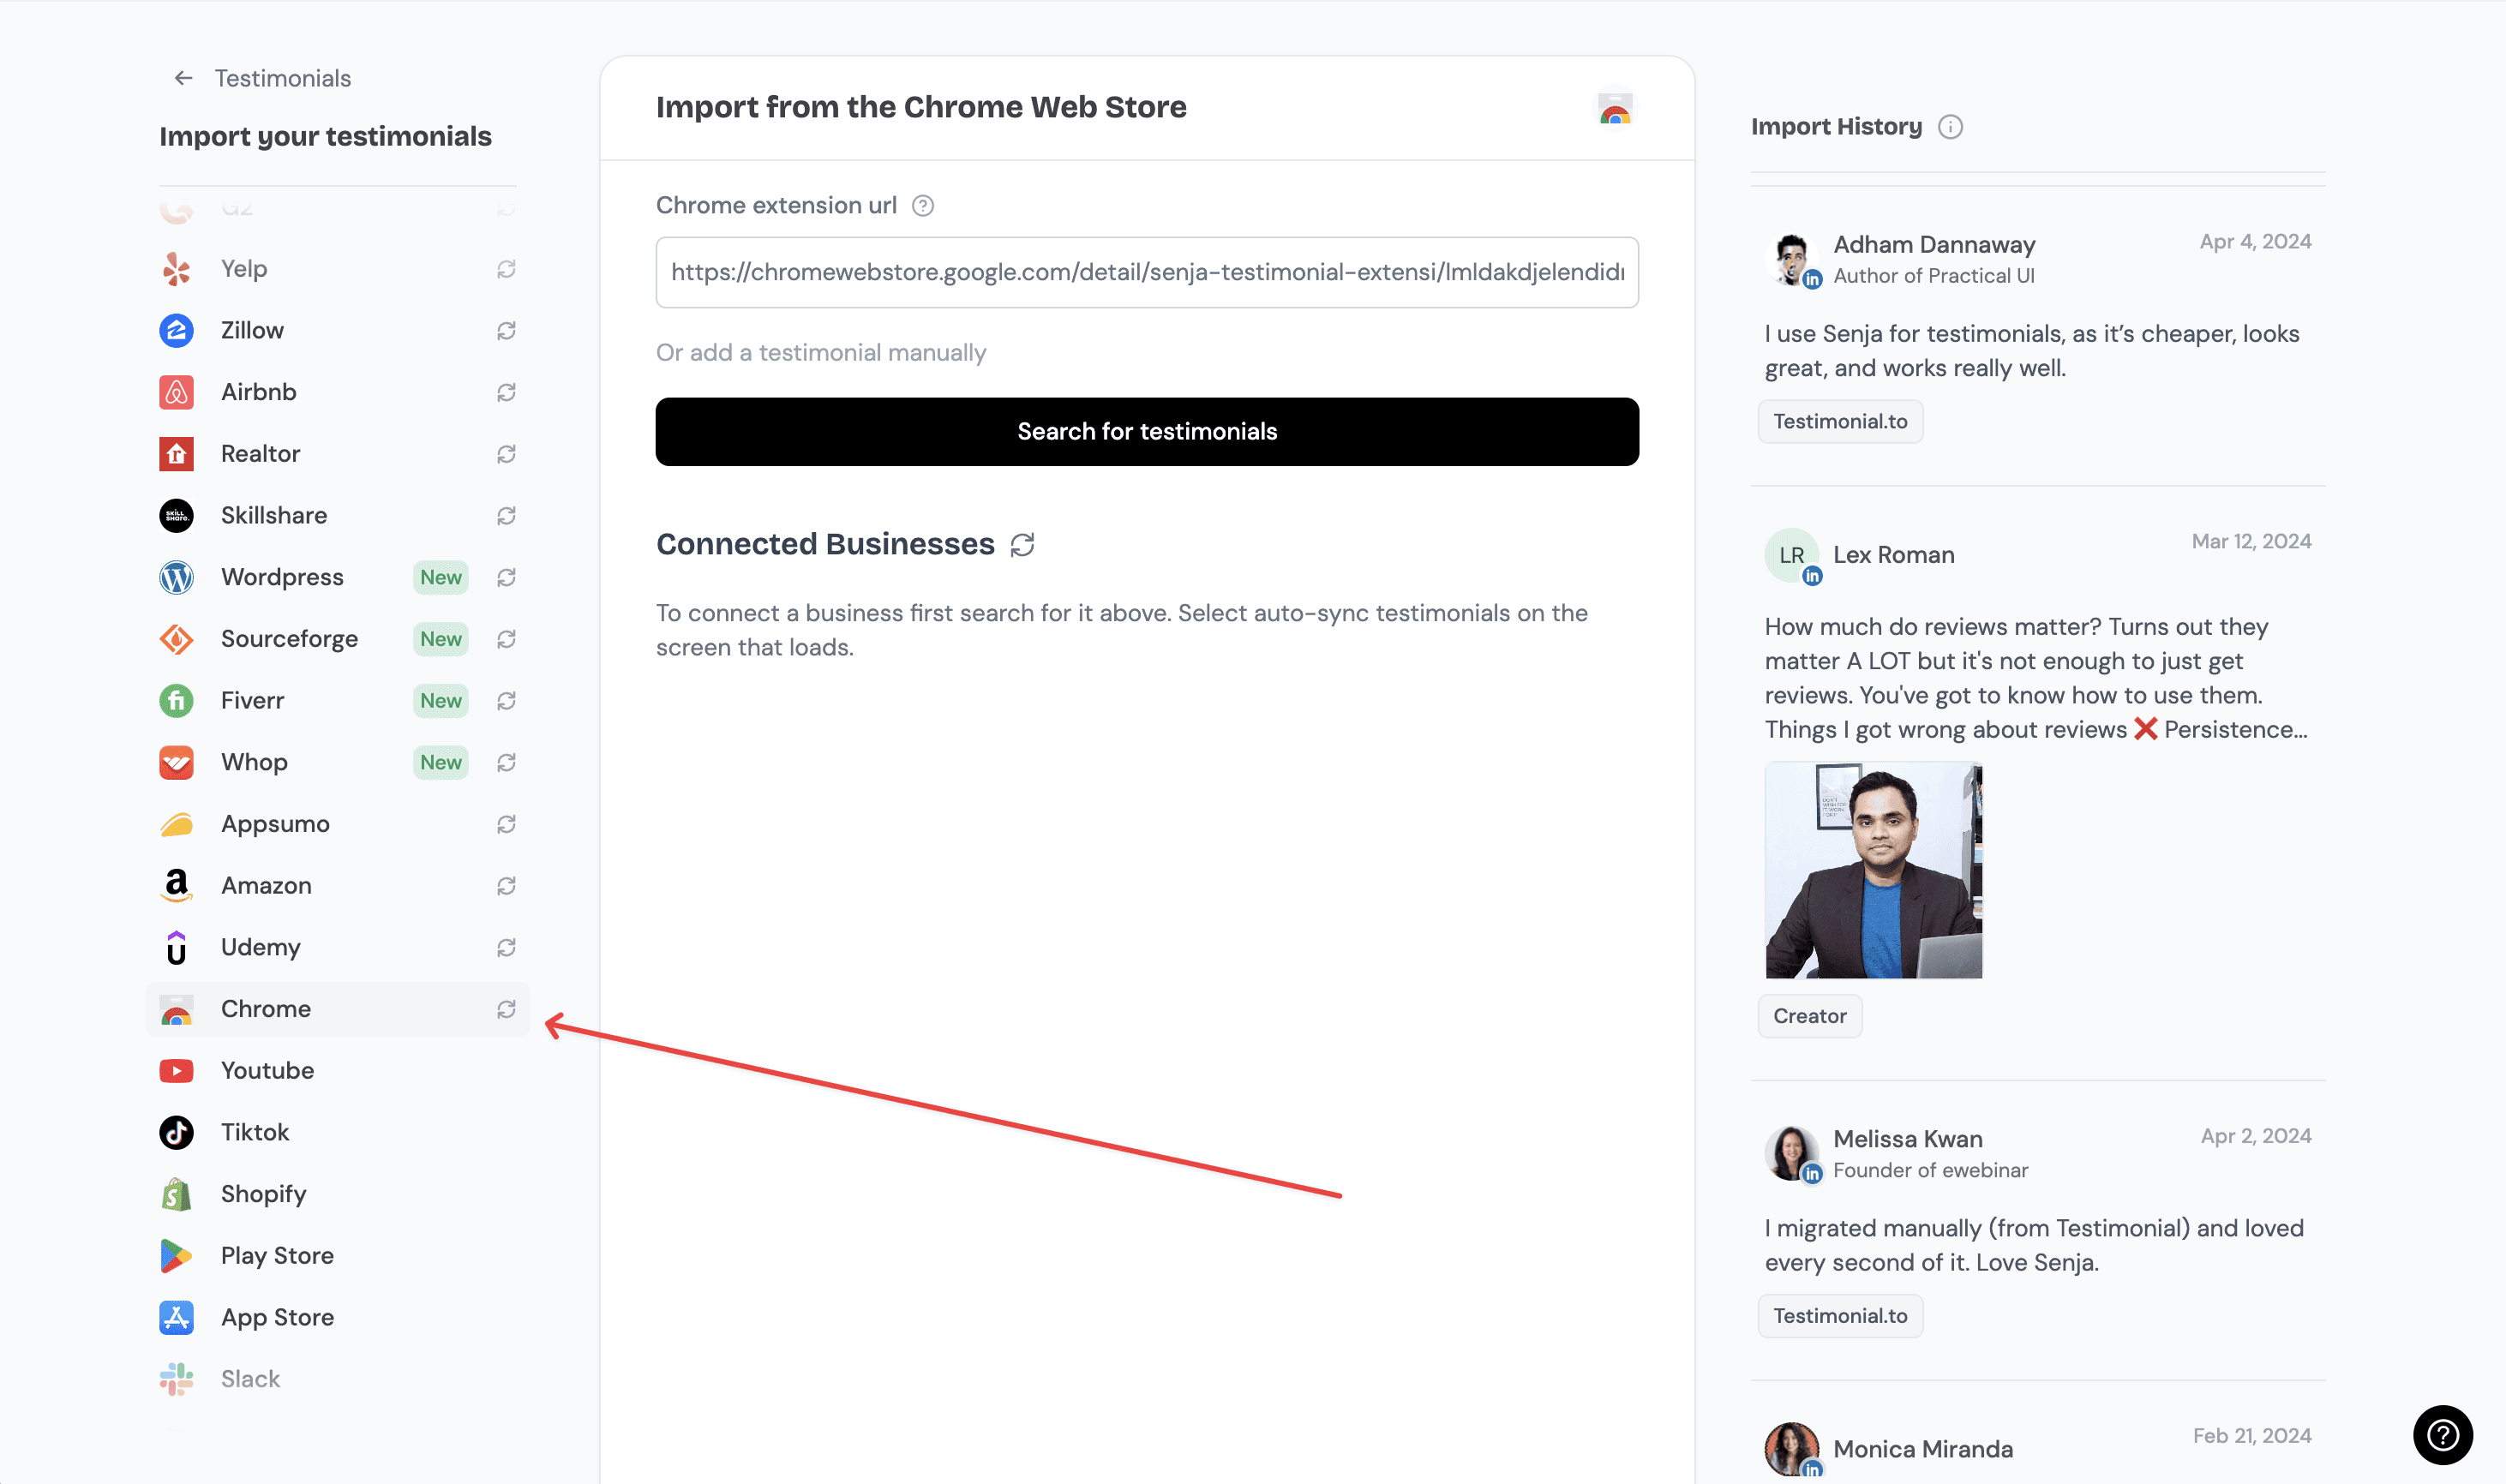Show Import History info tooltip
Screen dimensions: 2506x1484
1950,127
